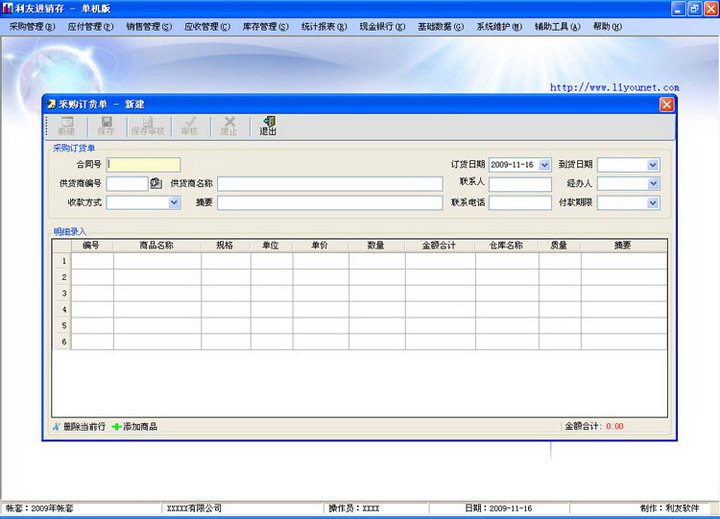Select row 6 header in the detail grid
Image resolution: width=720 pixels, height=519 pixels.
pos(62,342)
